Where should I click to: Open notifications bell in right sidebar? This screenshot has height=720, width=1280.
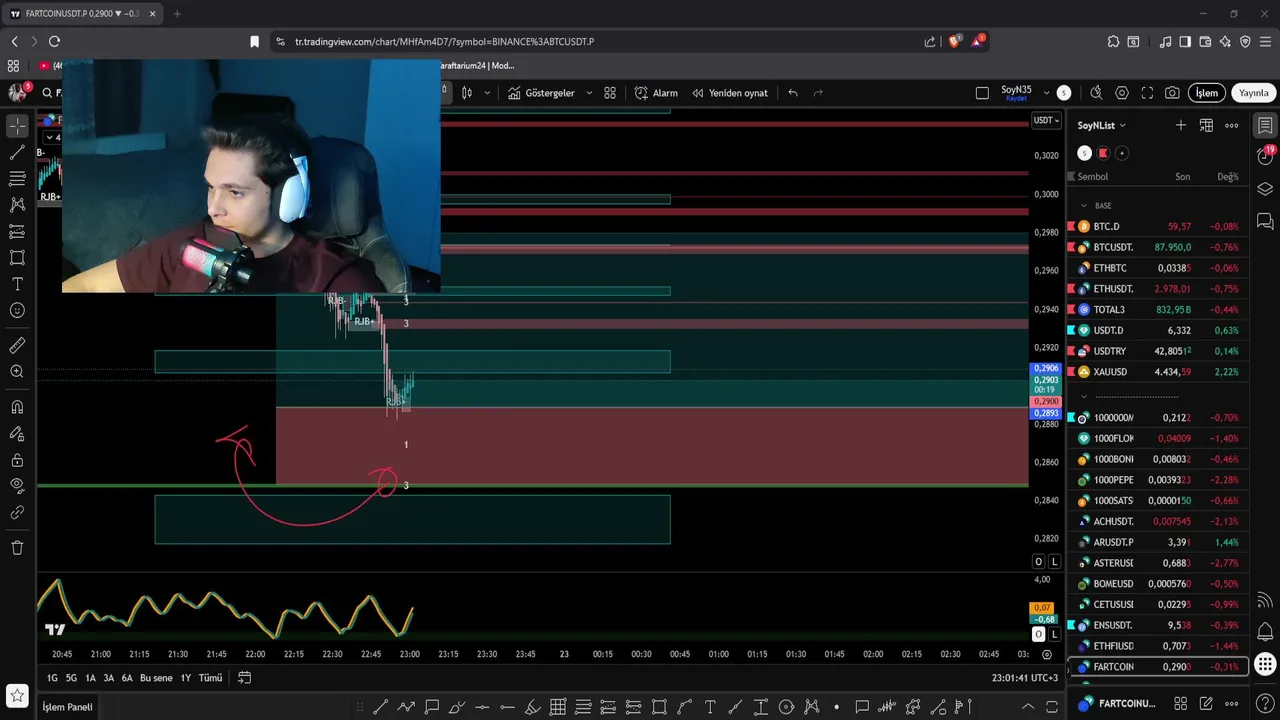1265,632
